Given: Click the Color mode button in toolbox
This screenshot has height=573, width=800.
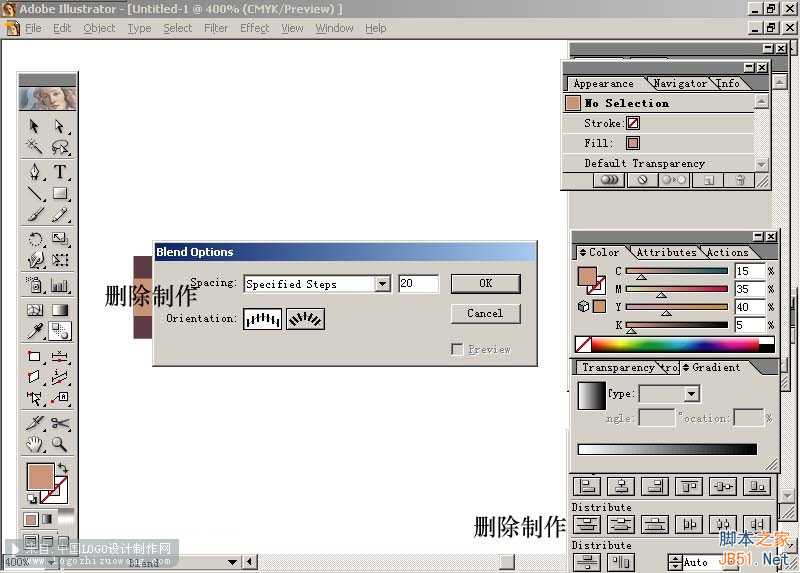Looking at the screenshot, I should pyautogui.click(x=31, y=519).
